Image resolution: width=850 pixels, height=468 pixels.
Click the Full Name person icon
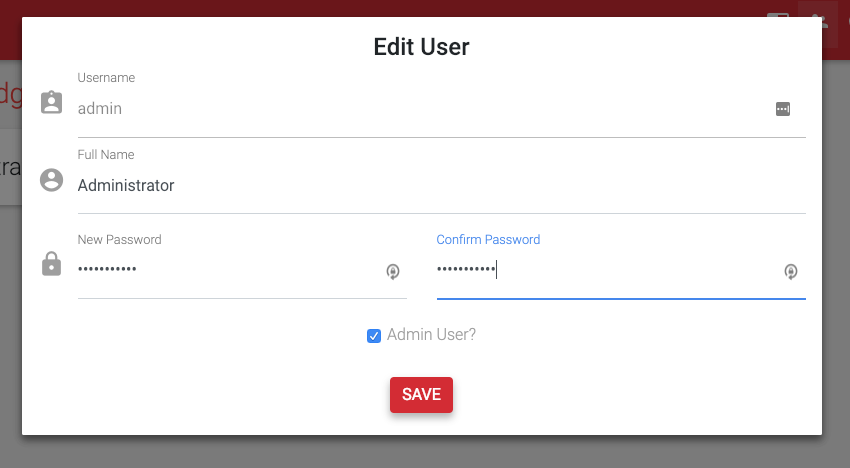click(51, 180)
